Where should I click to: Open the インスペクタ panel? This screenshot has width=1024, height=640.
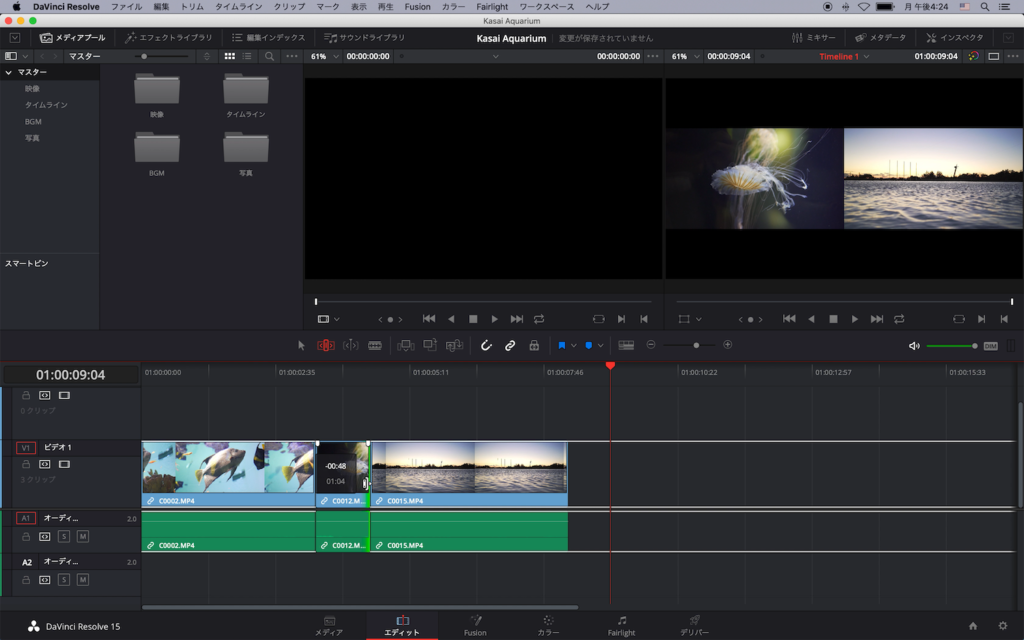coord(954,38)
